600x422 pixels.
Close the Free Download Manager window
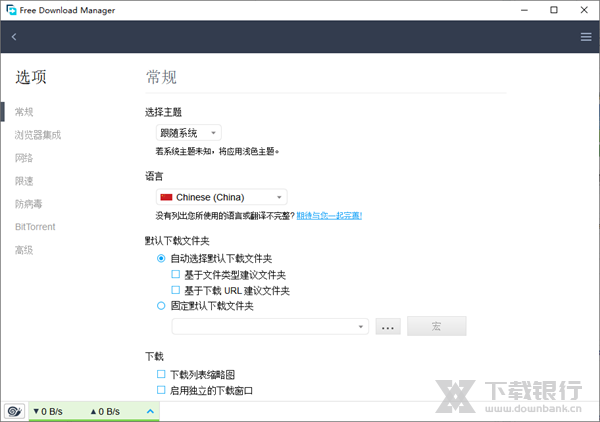click(584, 10)
